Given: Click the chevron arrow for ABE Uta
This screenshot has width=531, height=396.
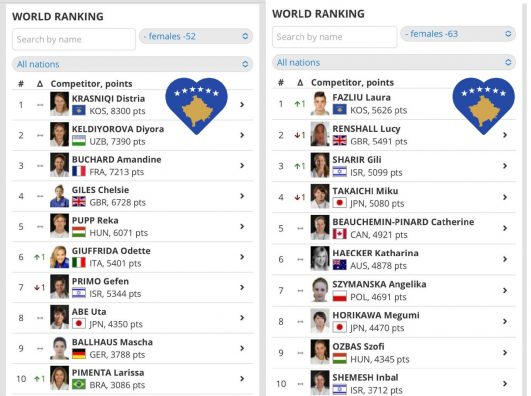Looking at the screenshot, I should tap(242, 318).
